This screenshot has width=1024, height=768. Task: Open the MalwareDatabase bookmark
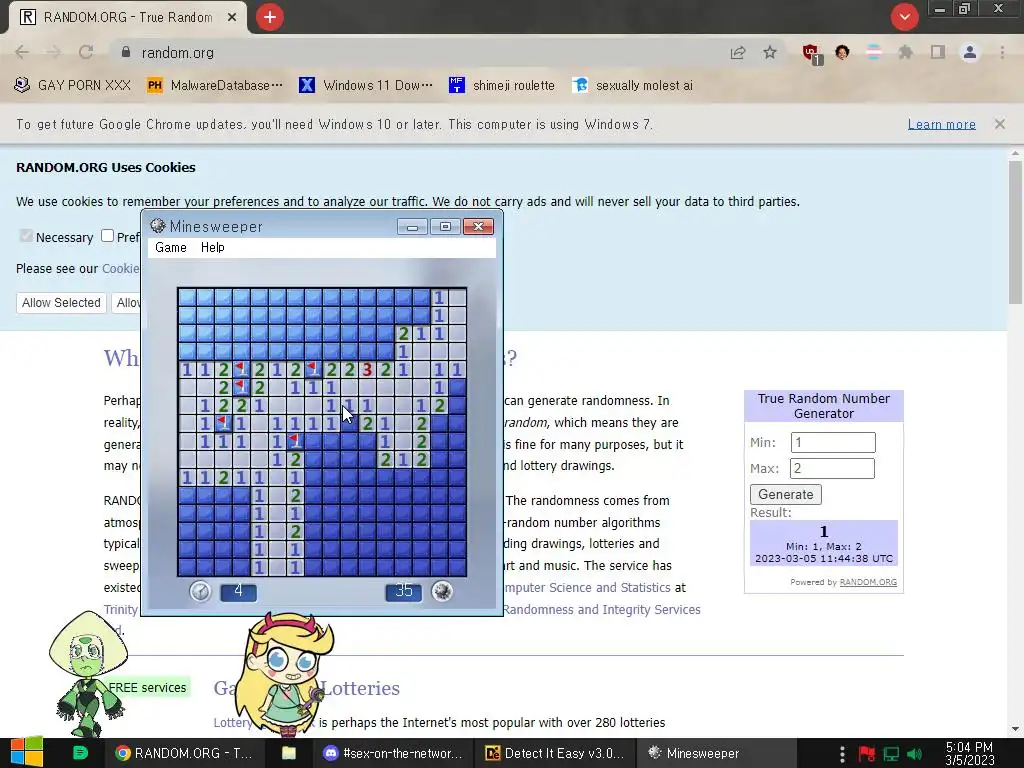215,85
